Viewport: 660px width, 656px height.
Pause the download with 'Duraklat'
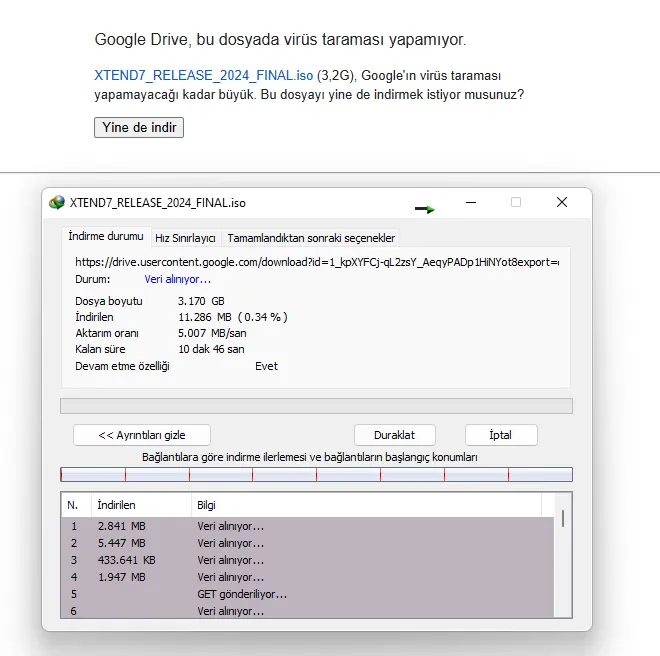[394, 435]
